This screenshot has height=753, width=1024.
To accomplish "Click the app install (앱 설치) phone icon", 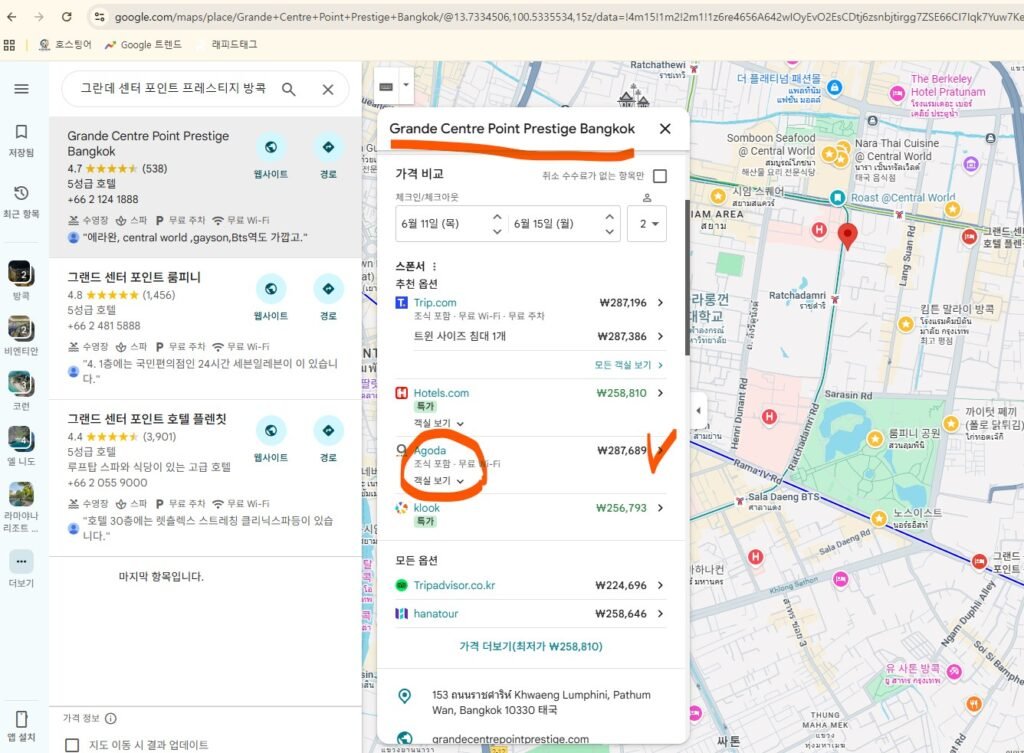I will coord(21,719).
